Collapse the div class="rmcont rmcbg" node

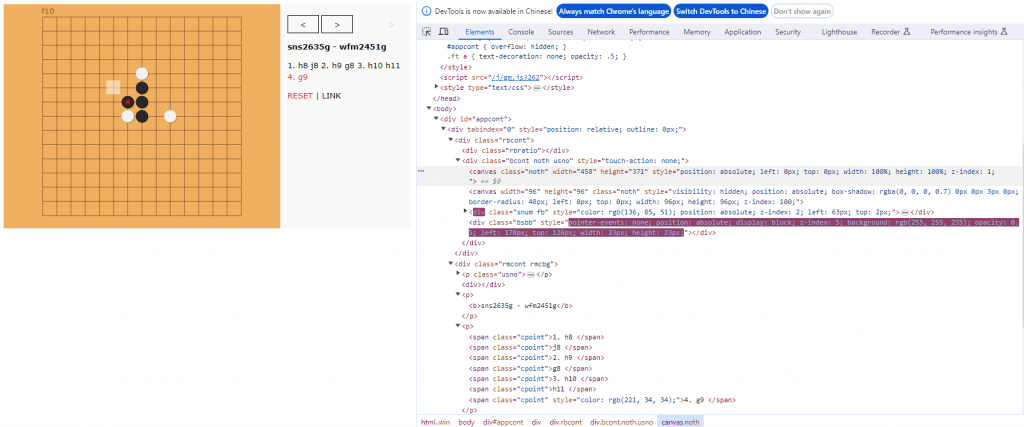(451, 264)
